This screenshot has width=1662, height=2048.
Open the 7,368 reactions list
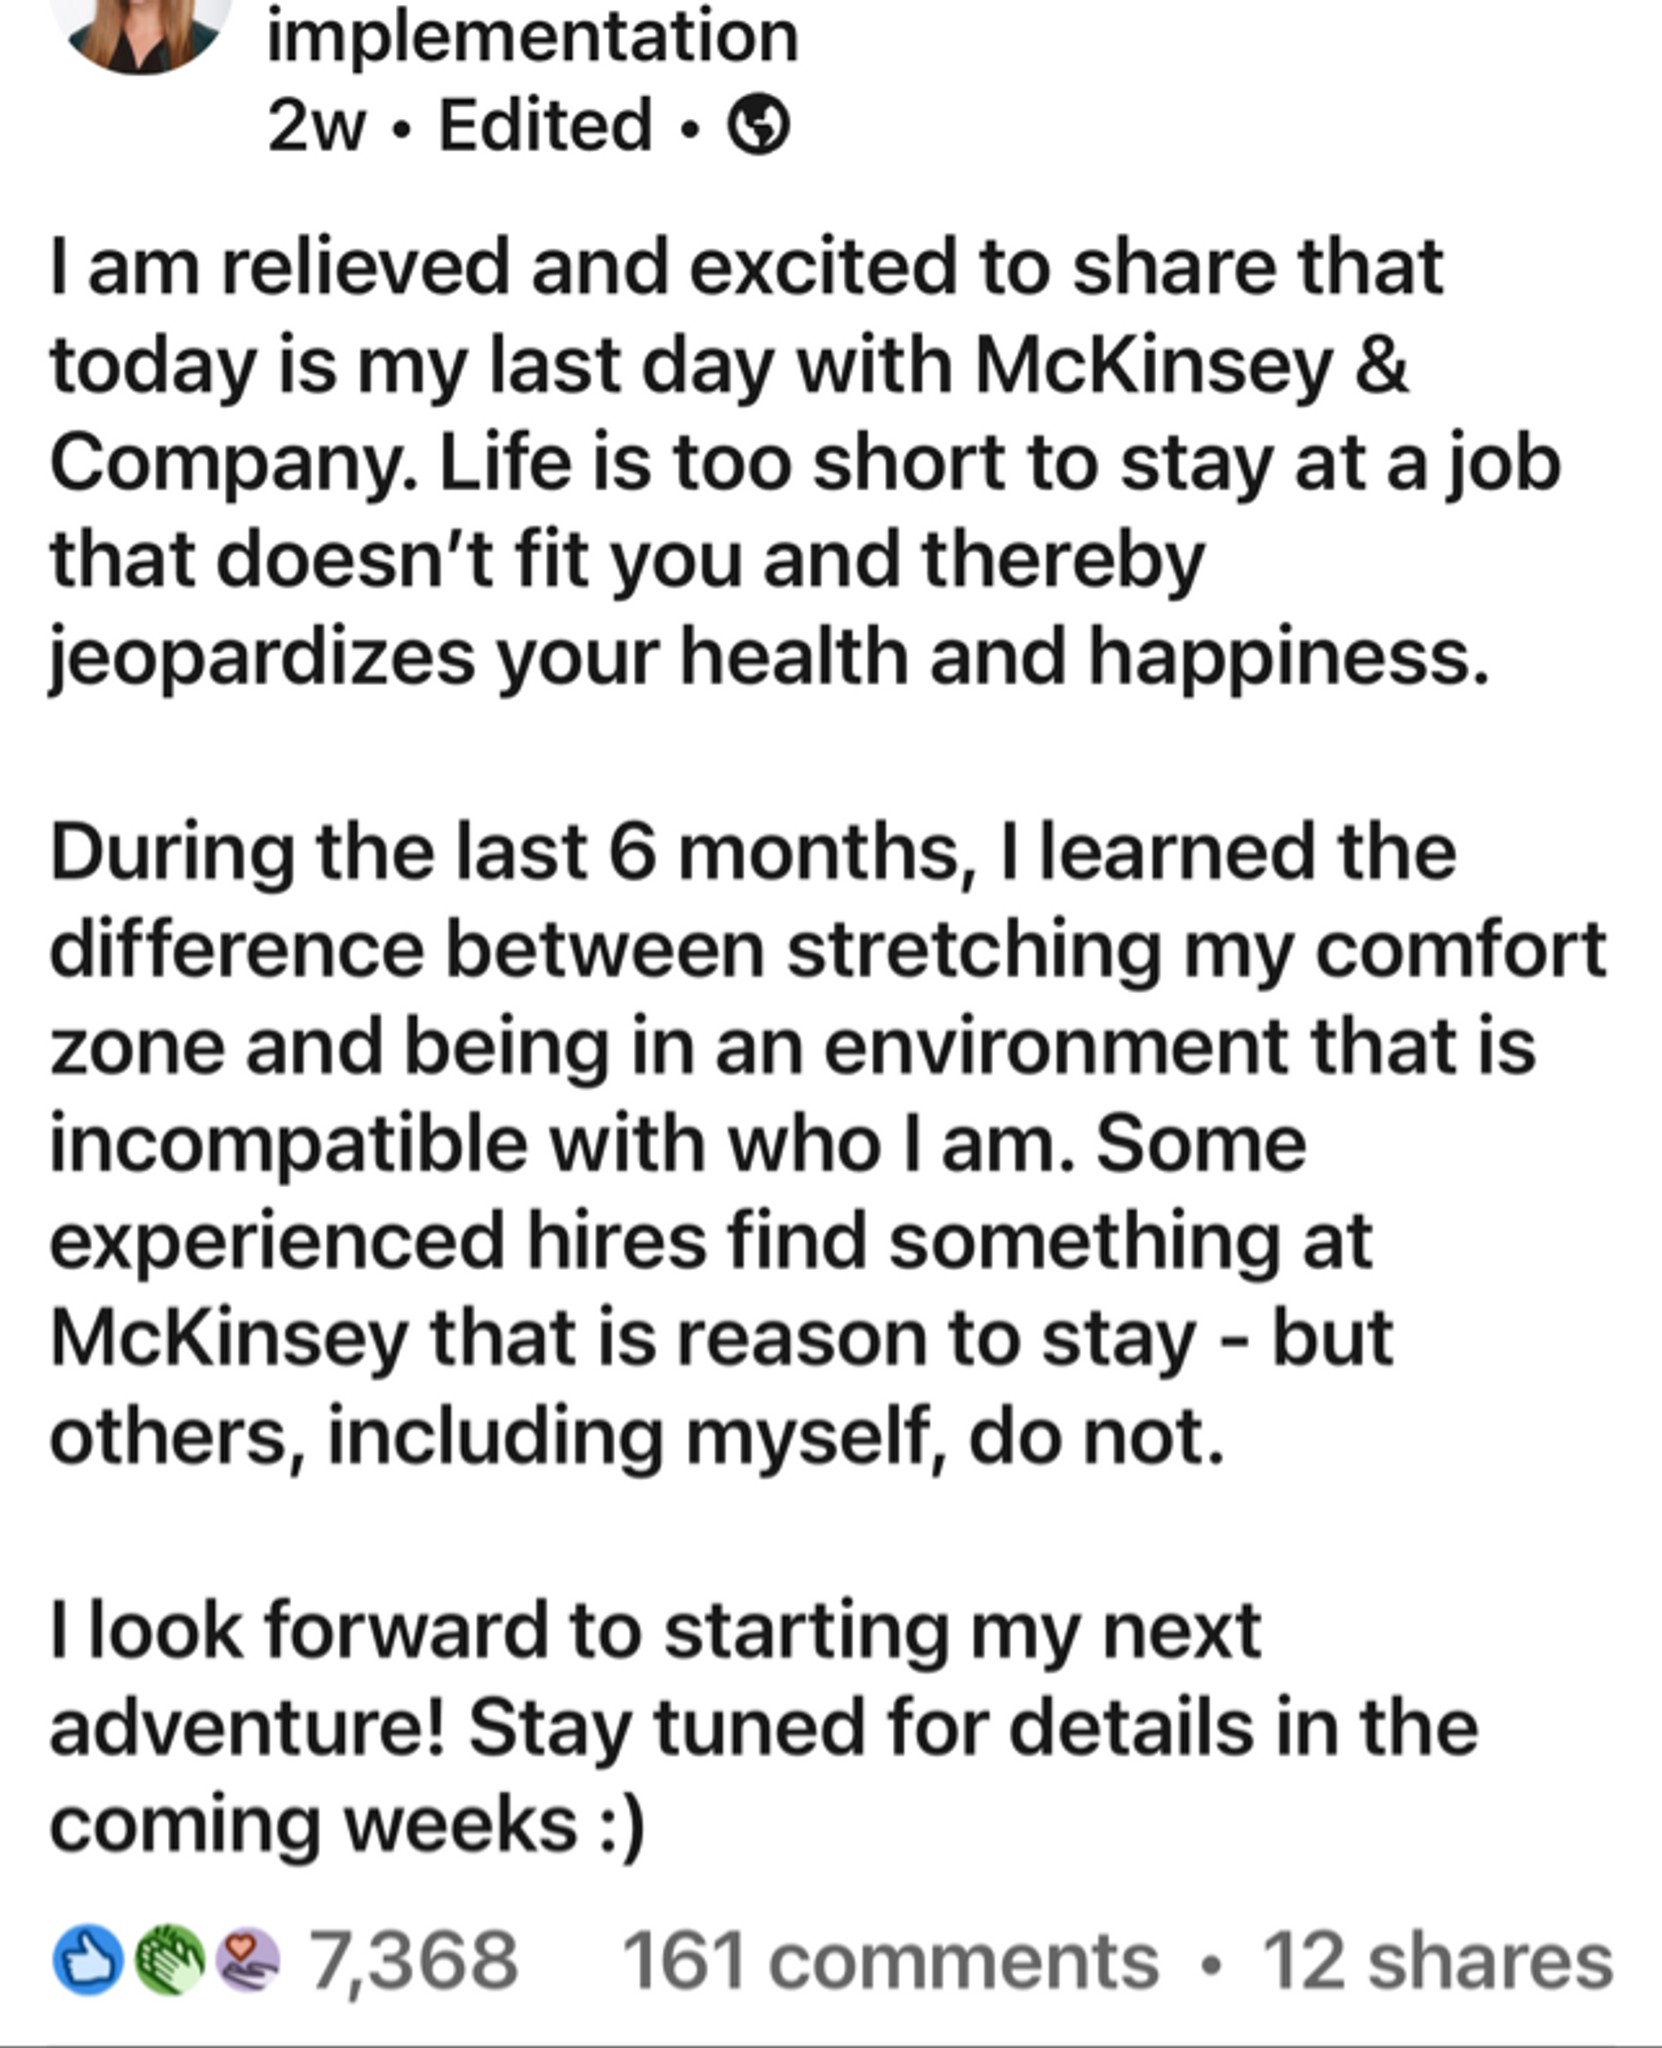[413, 1962]
